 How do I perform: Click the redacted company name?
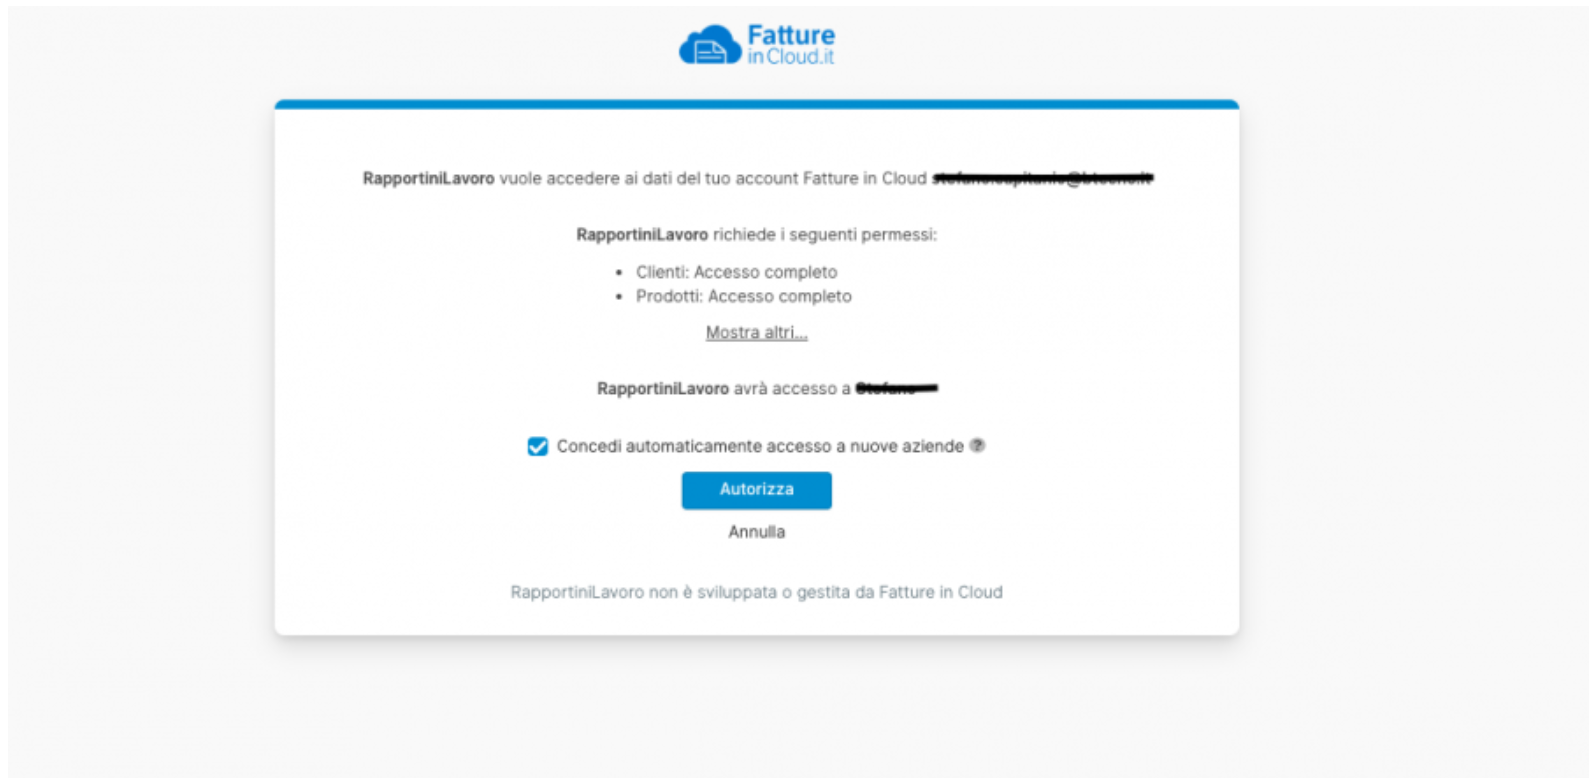point(897,388)
